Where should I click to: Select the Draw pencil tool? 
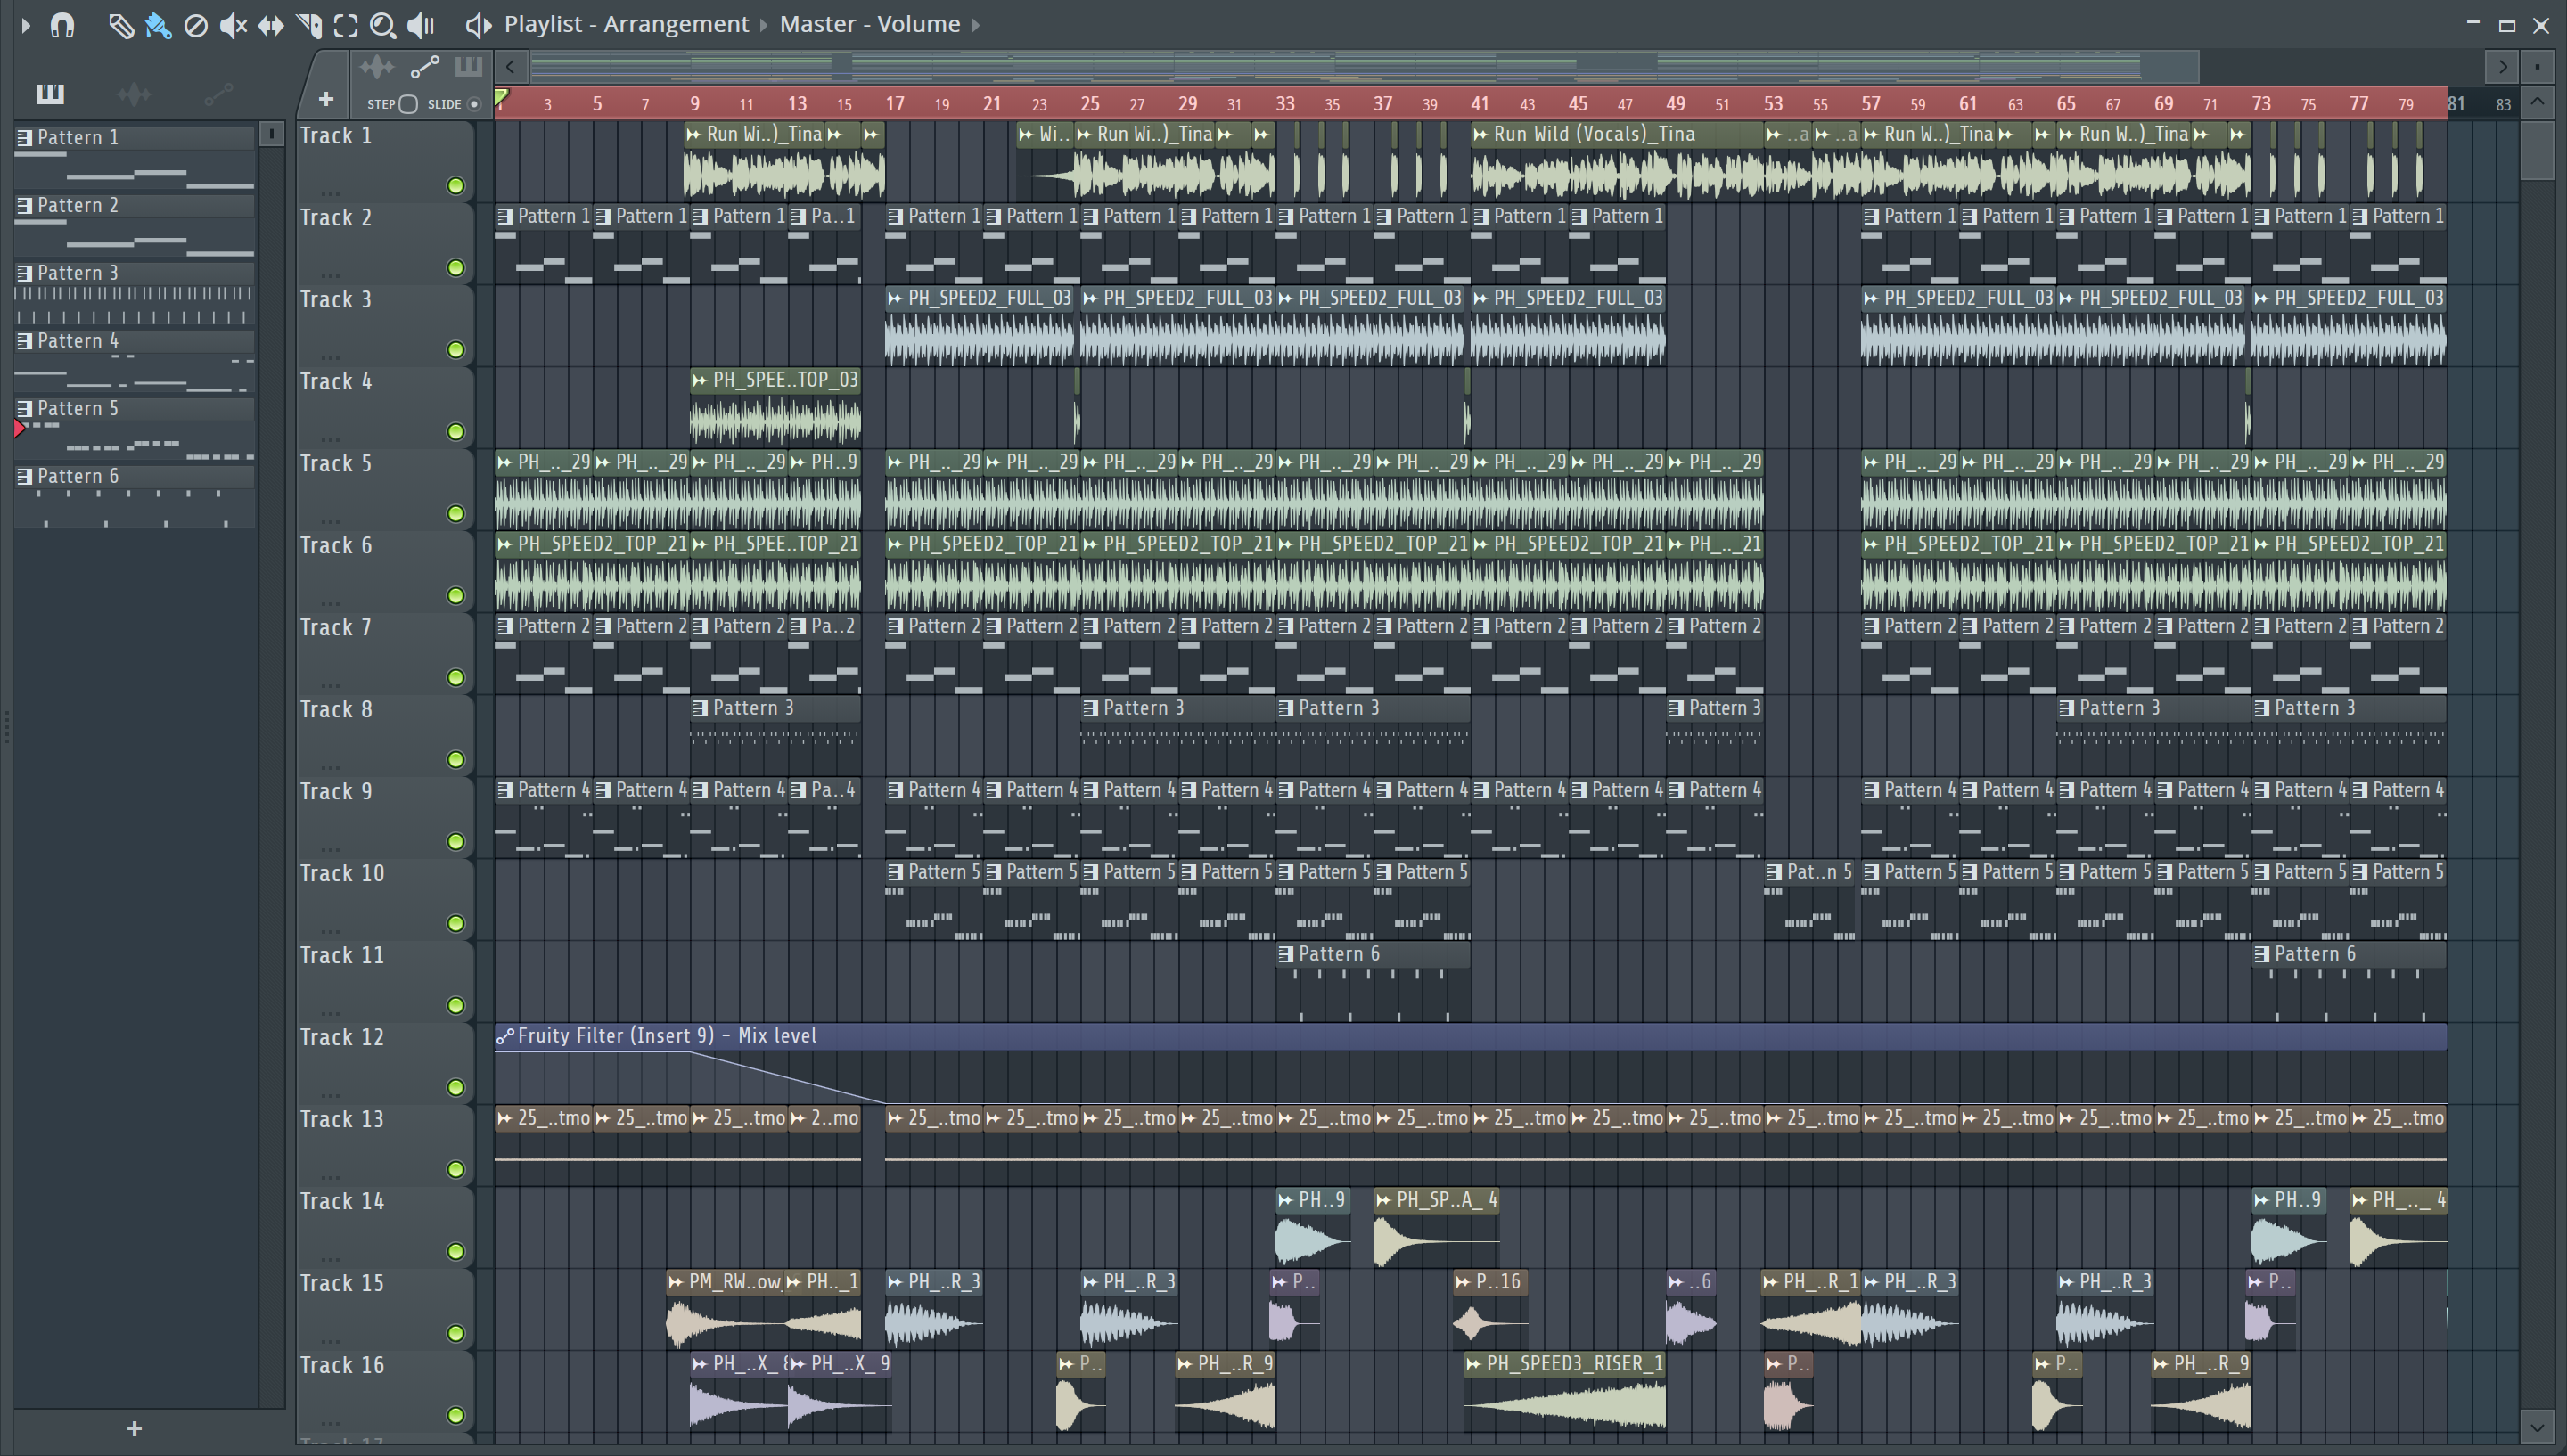[120, 25]
